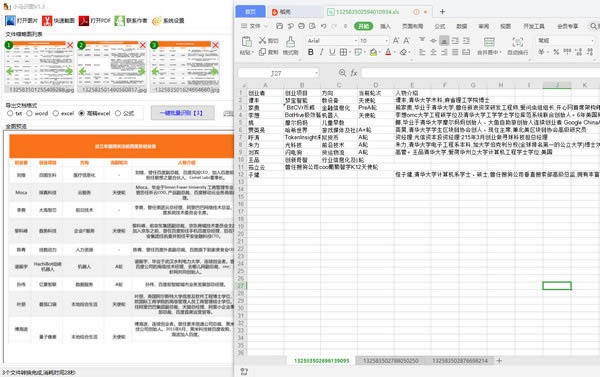Choose the txt export format

10,113
